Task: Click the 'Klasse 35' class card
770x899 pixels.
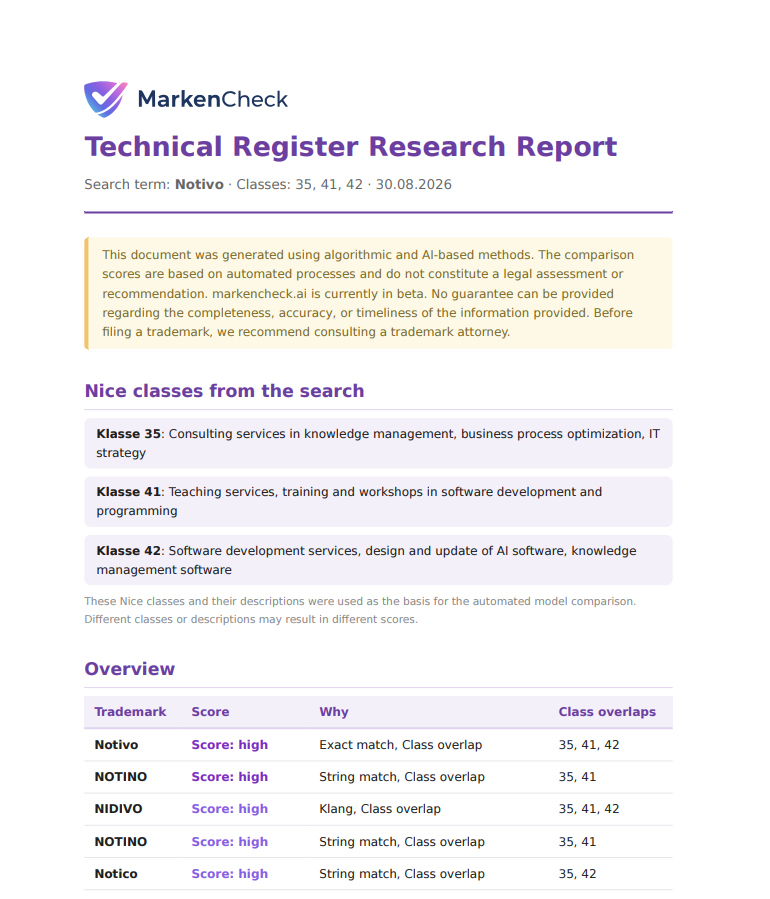Action: 378,443
